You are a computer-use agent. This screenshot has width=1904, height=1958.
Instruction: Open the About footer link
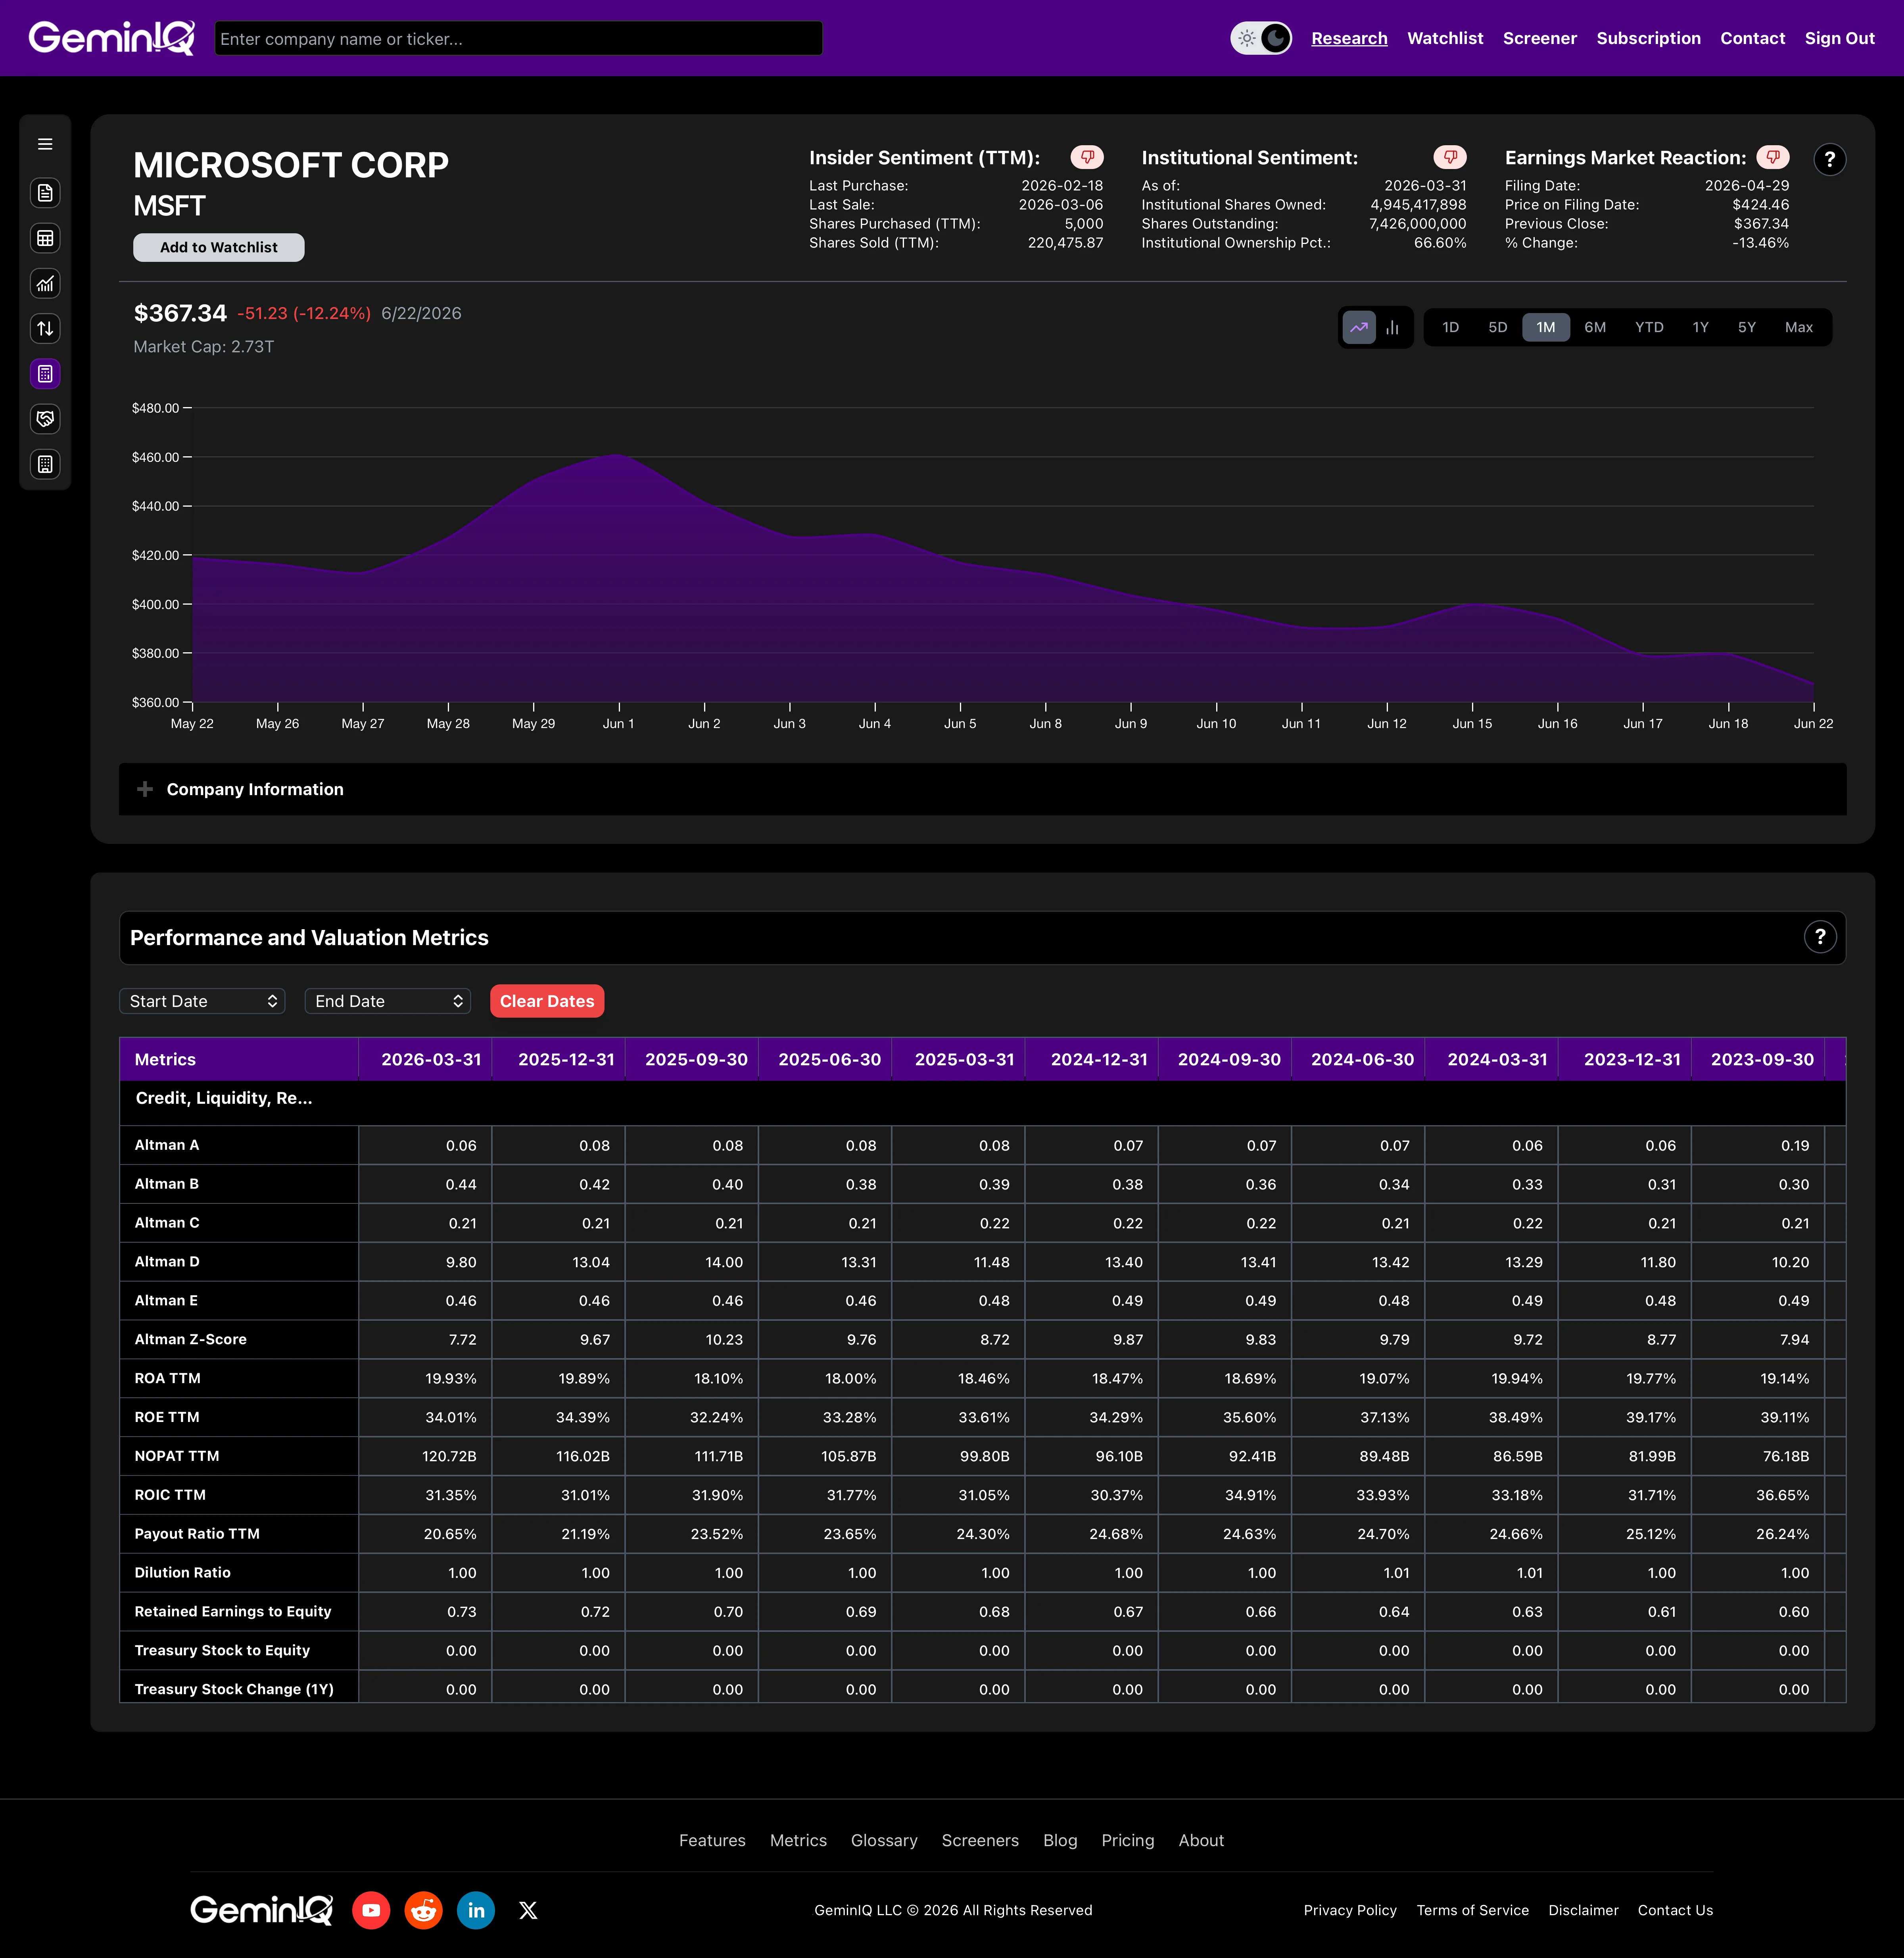pyautogui.click(x=1201, y=1840)
